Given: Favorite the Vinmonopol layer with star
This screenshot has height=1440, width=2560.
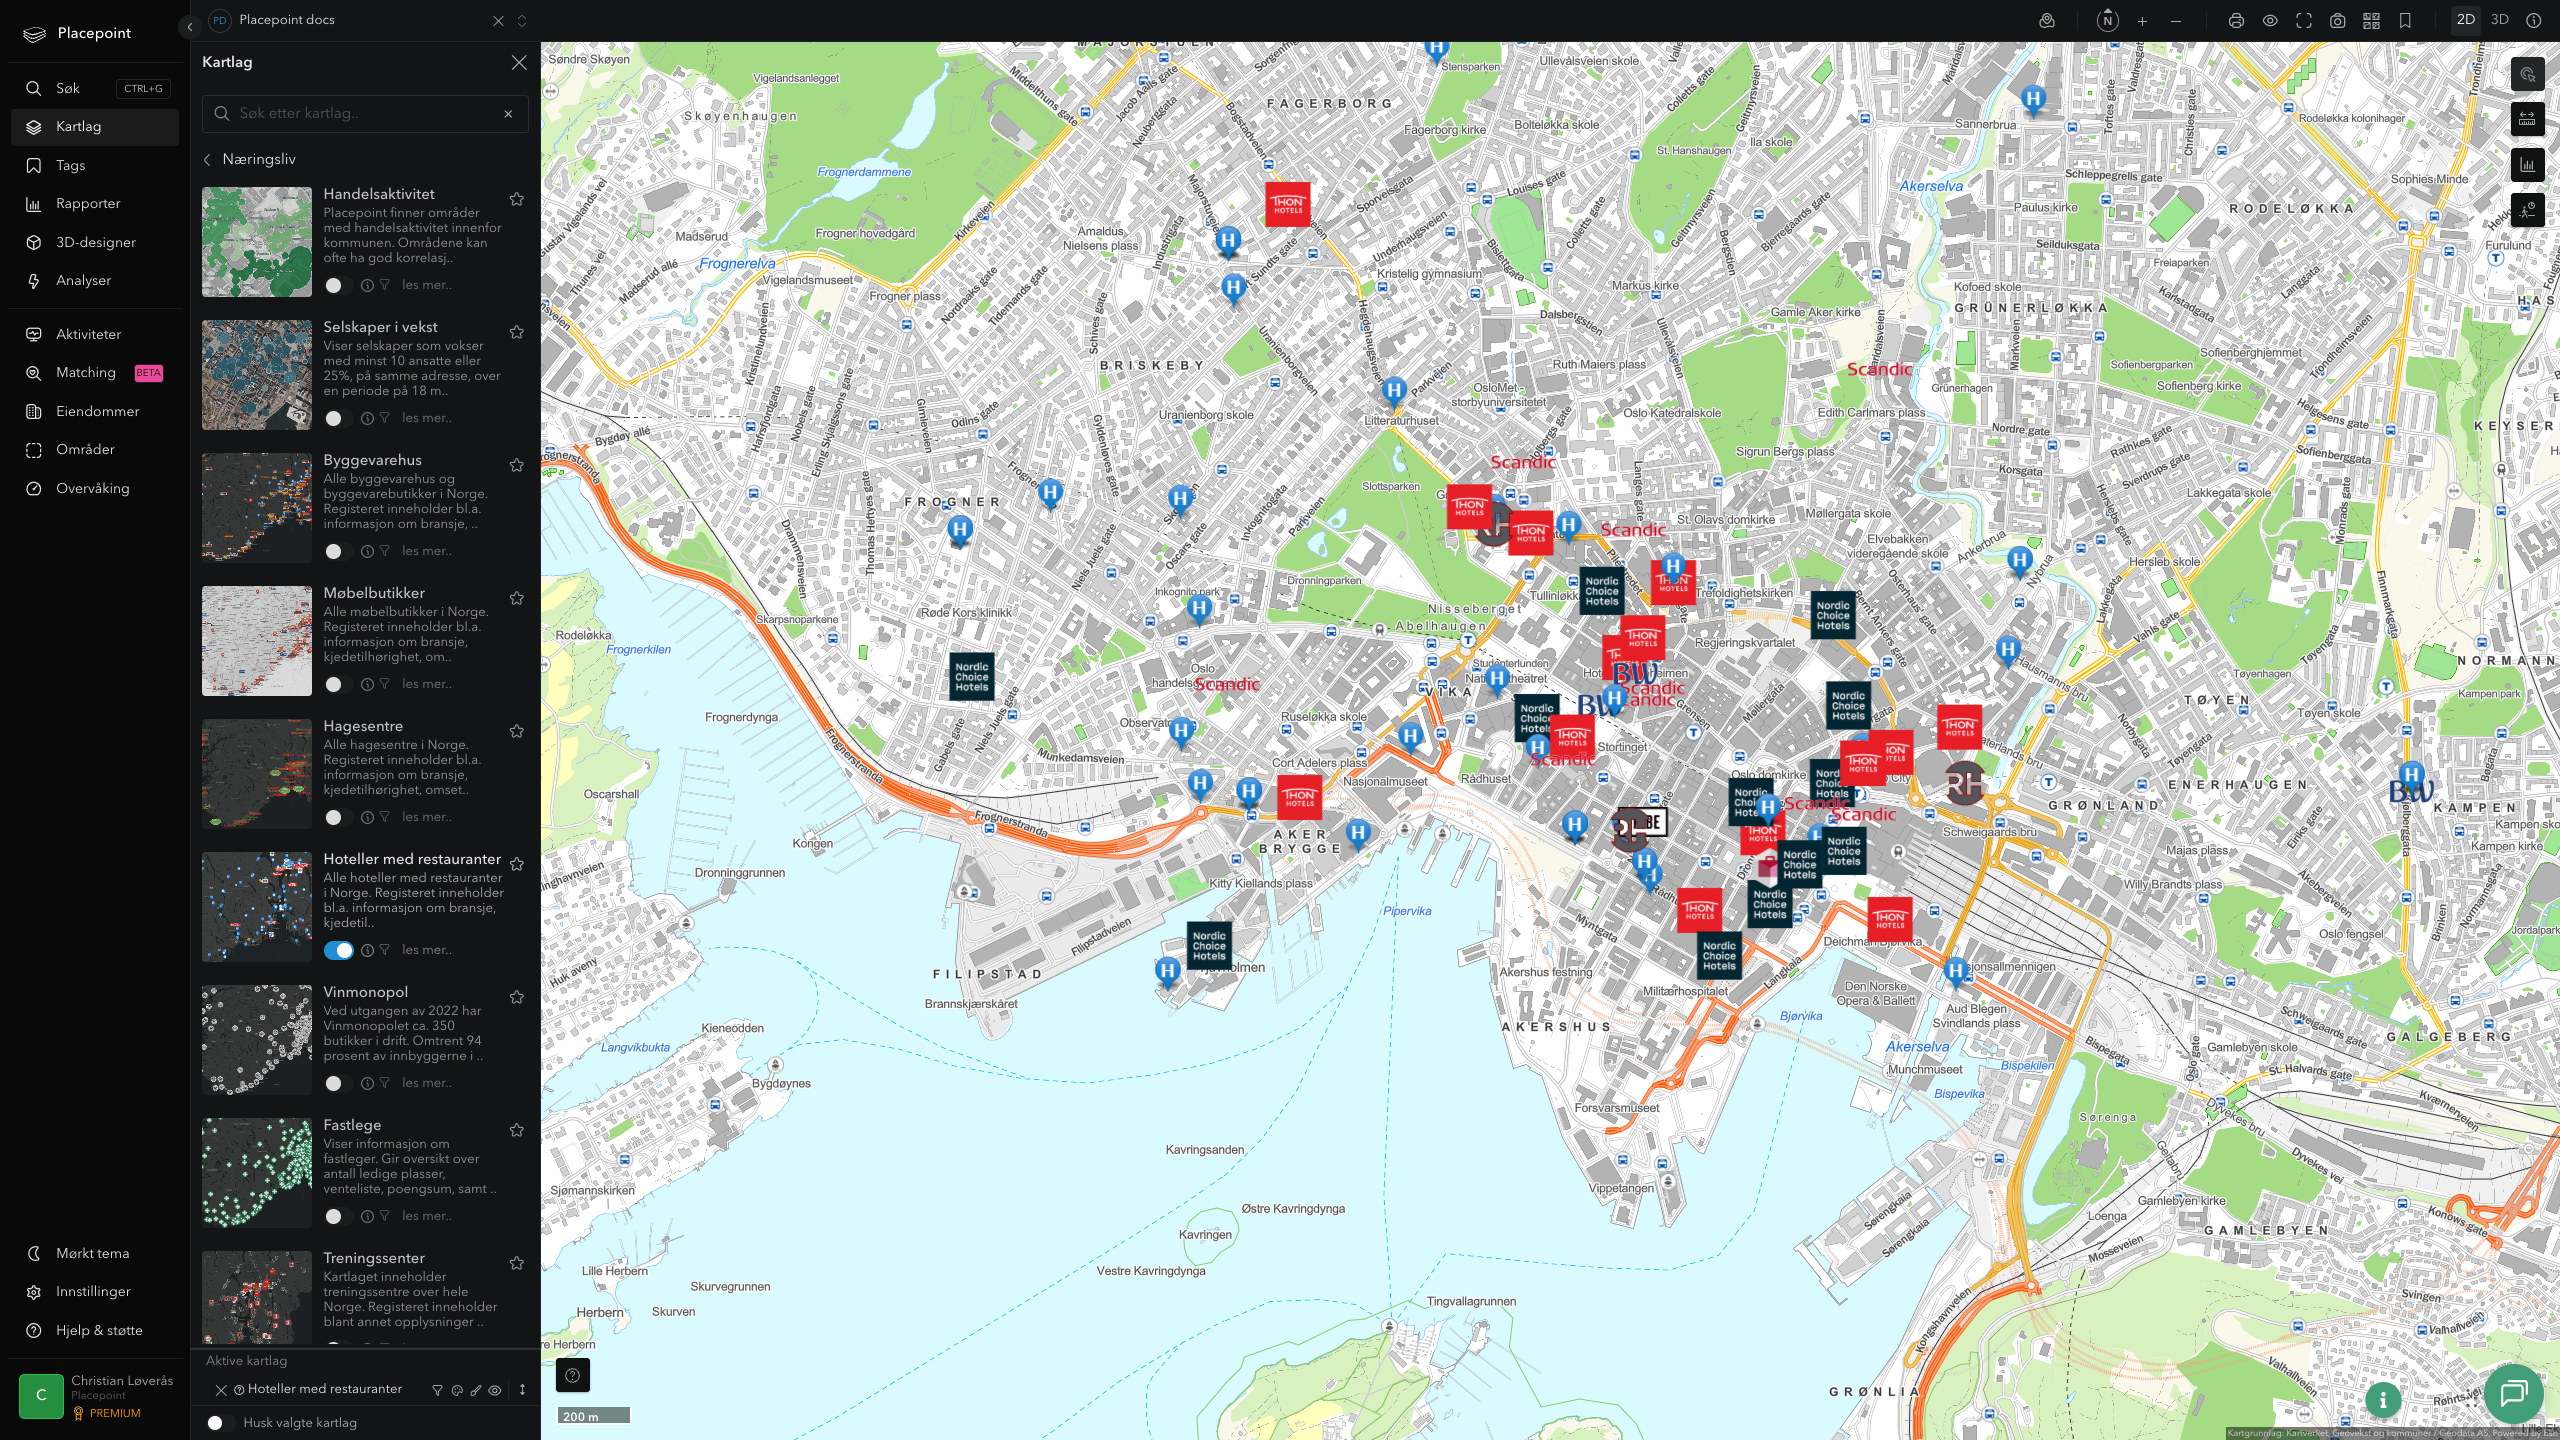Looking at the screenshot, I should click(x=517, y=997).
